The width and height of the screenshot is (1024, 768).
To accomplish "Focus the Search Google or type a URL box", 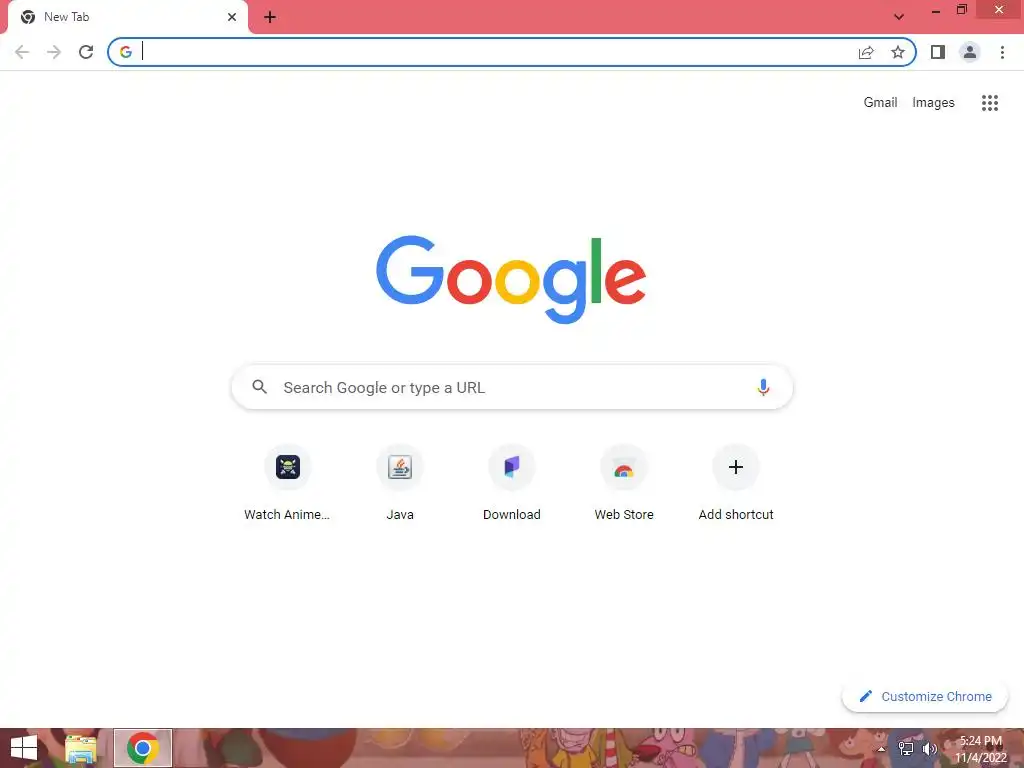I will (x=512, y=387).
